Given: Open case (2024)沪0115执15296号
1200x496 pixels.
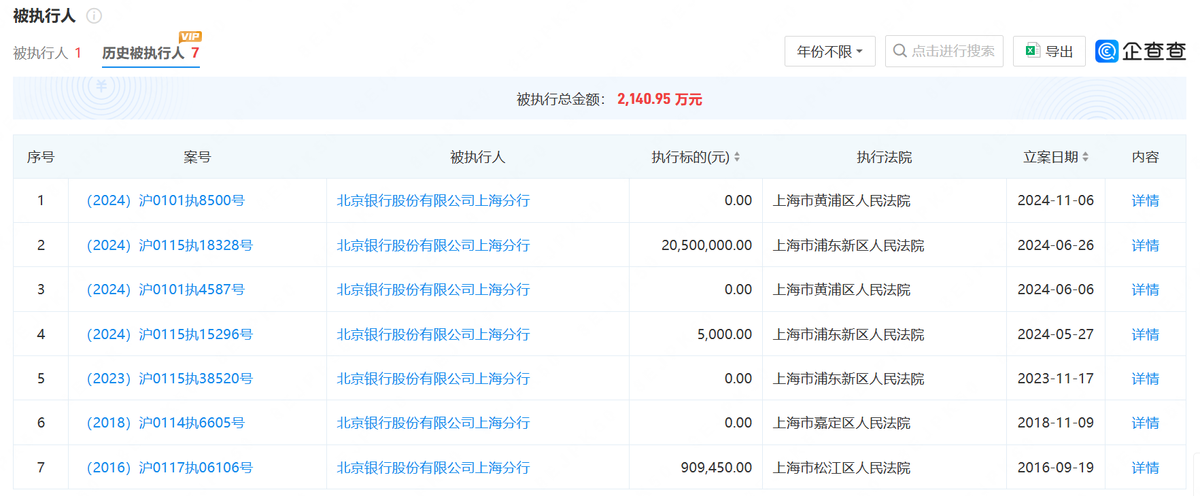Looking at the screenshot, I should click(169, 334).
